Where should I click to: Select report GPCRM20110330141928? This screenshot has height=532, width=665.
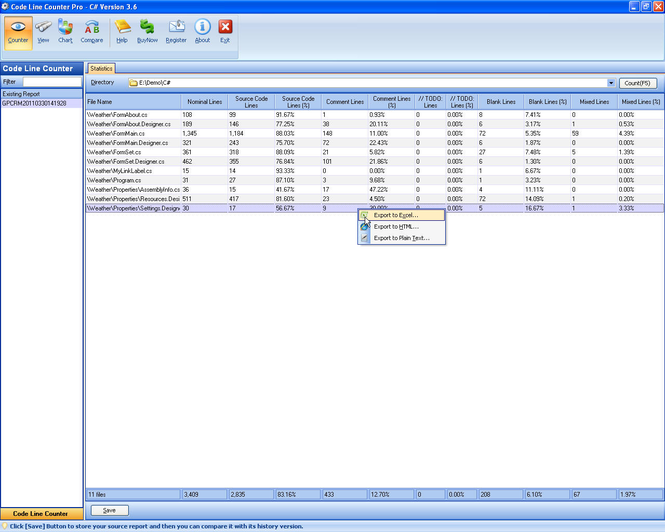pos(41,103)
